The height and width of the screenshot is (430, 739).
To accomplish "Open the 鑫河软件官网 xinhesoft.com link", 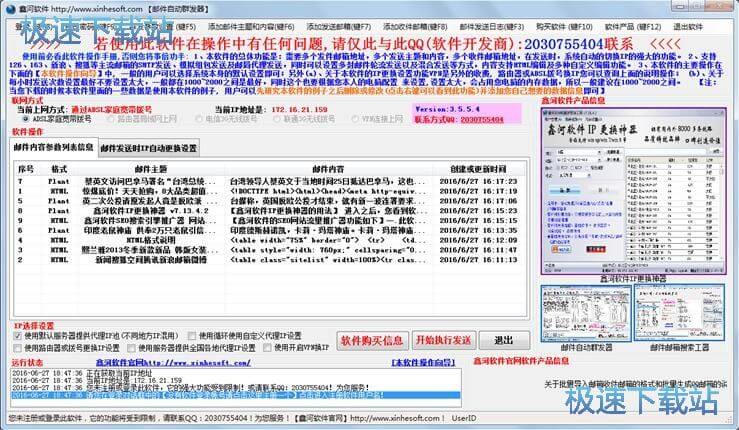I will (173, 363).
